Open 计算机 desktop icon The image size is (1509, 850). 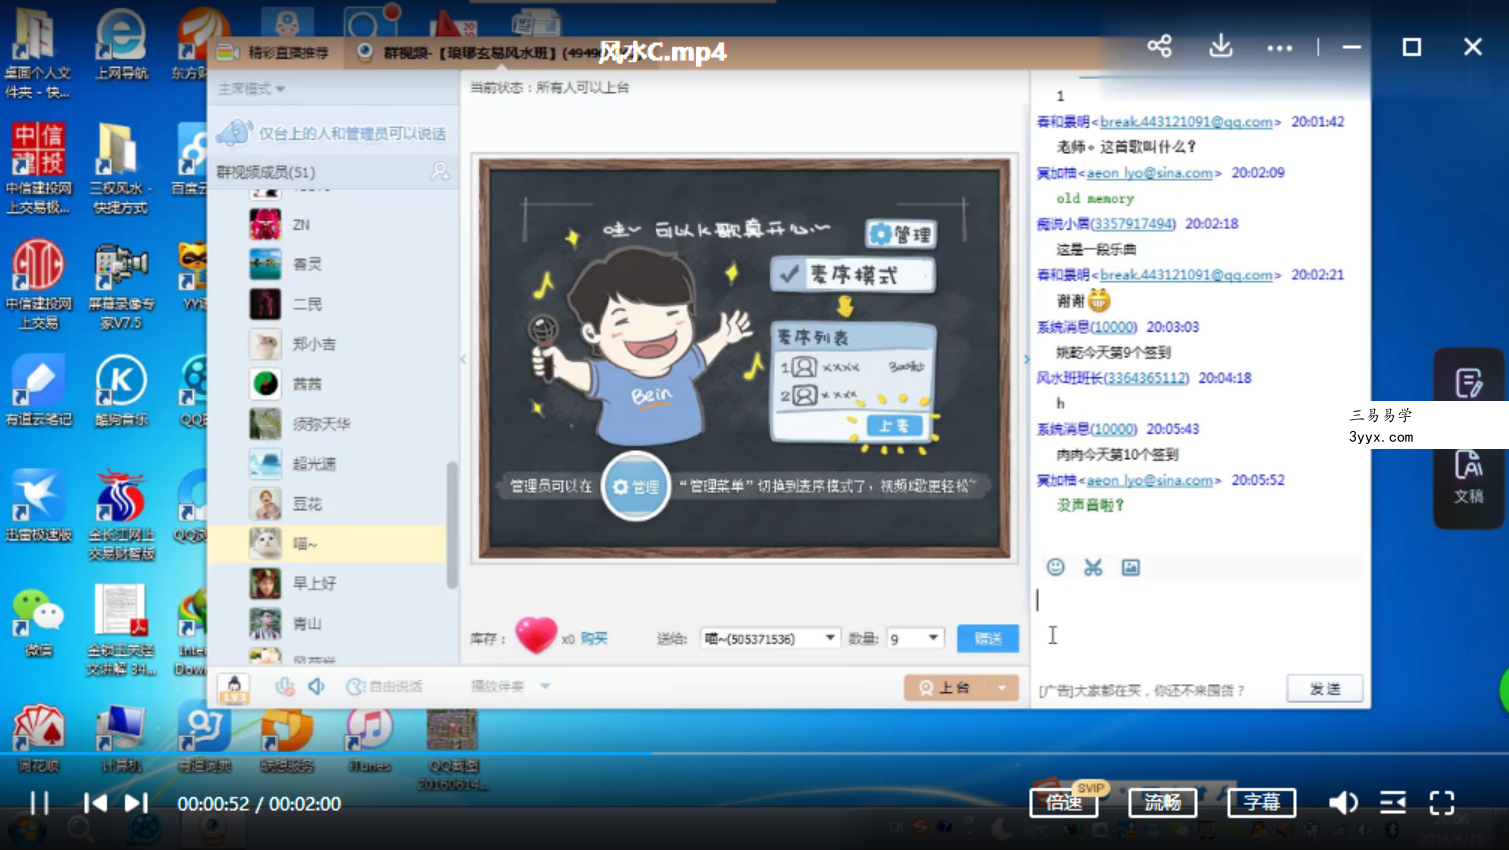coord(121,738)
